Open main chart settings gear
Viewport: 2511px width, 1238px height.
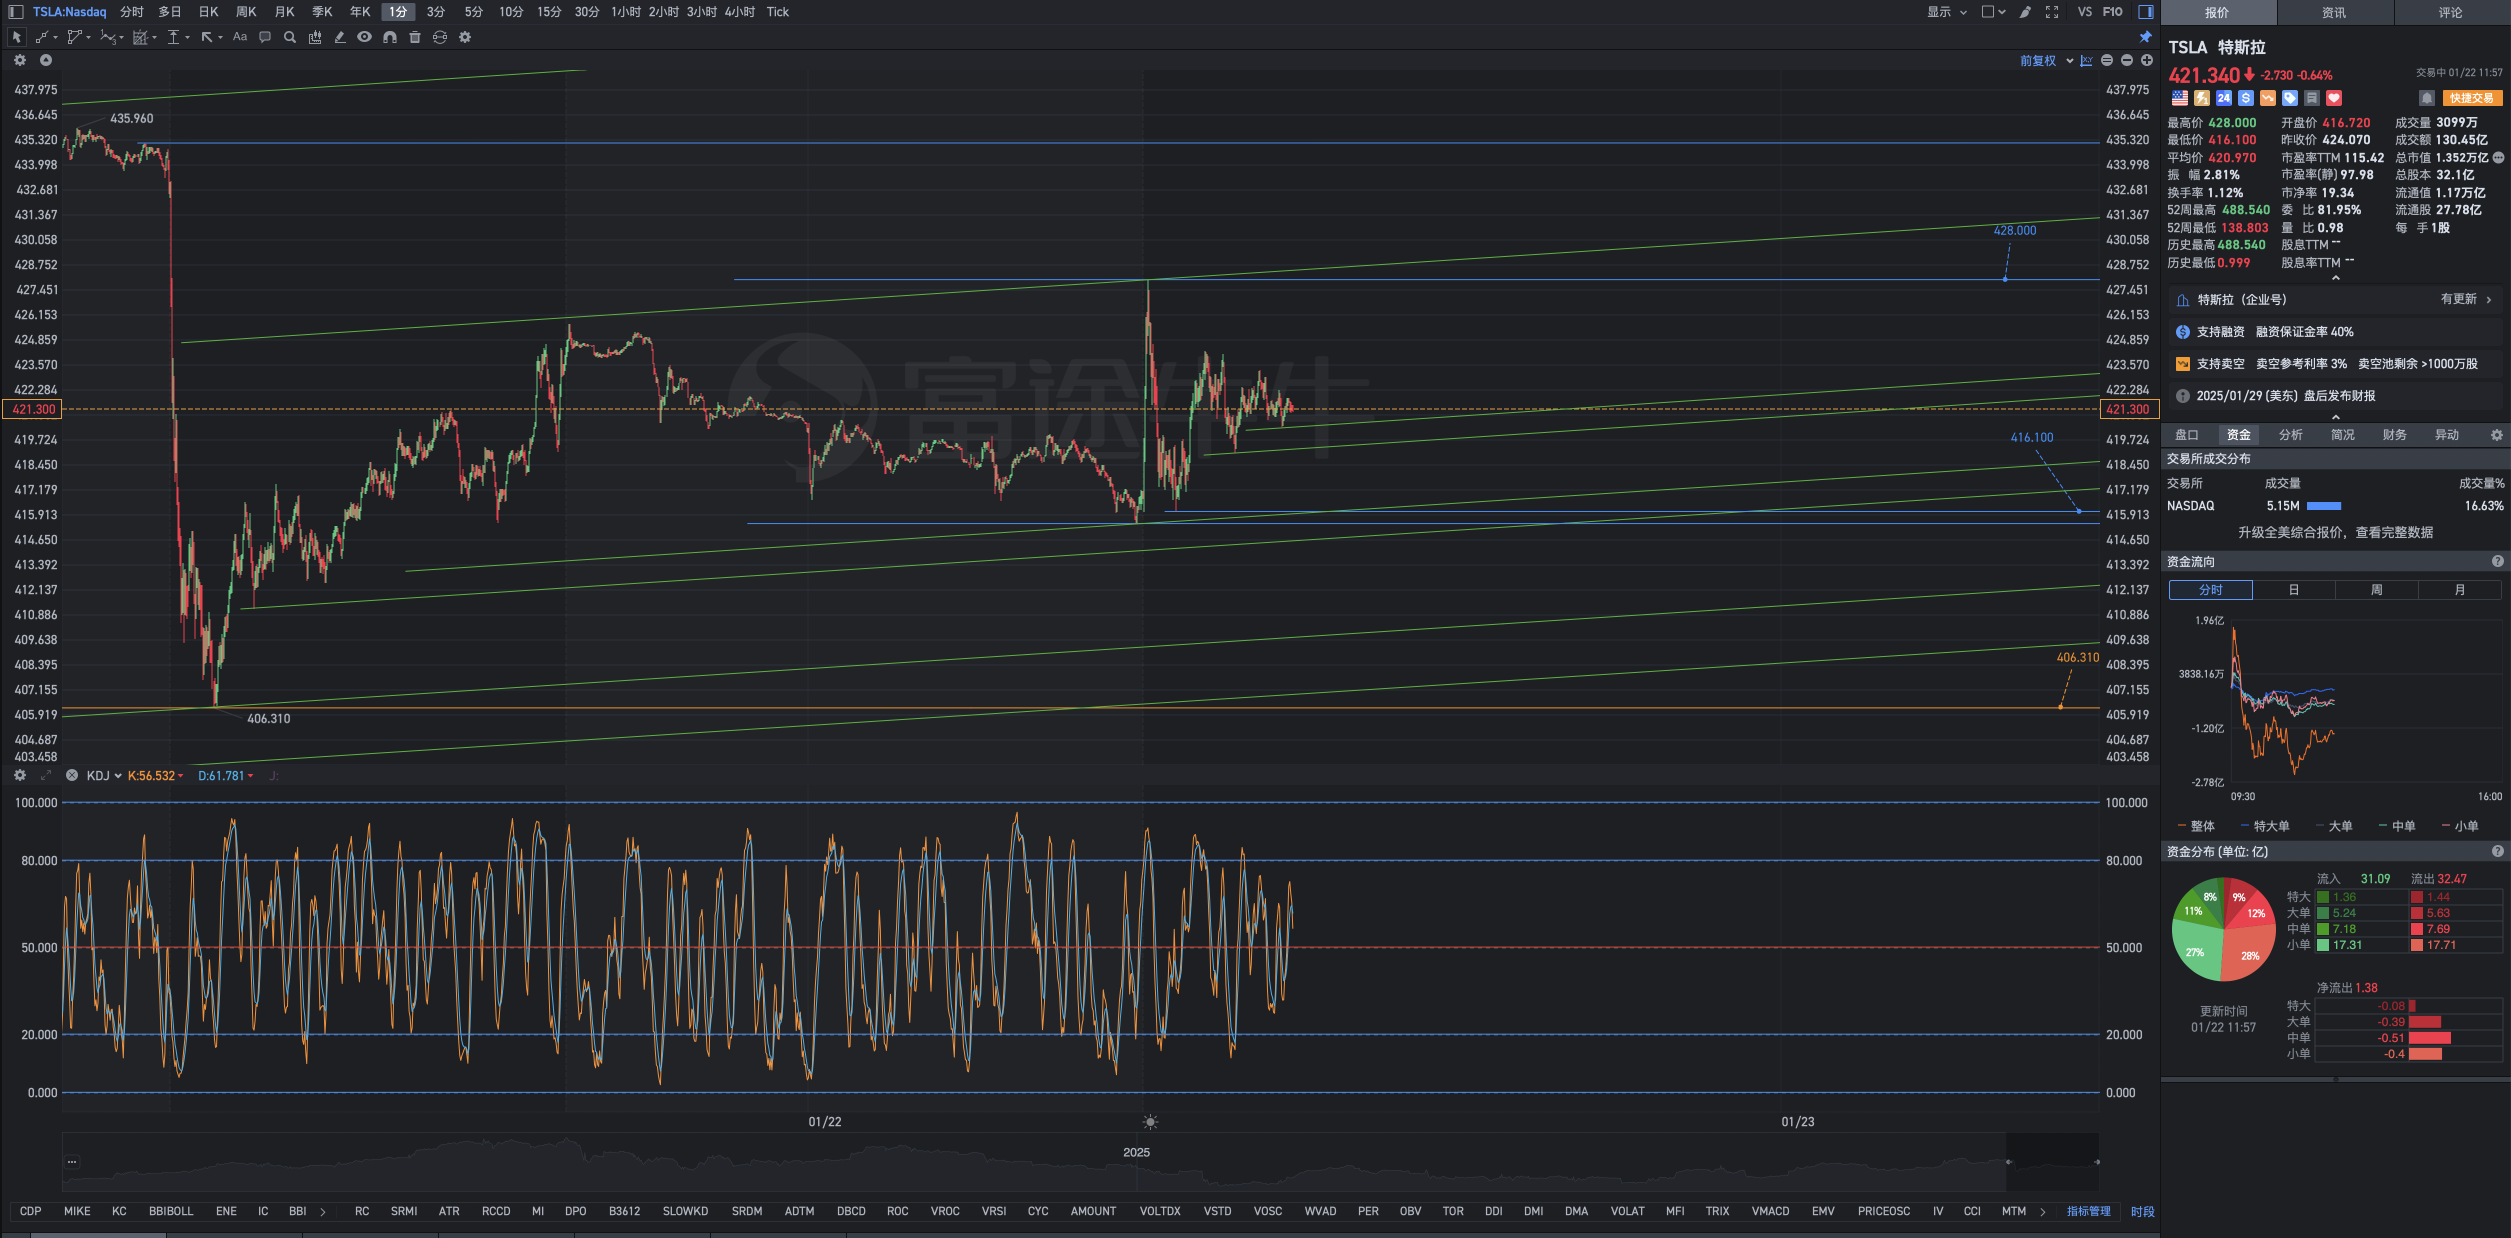[20, 60]
